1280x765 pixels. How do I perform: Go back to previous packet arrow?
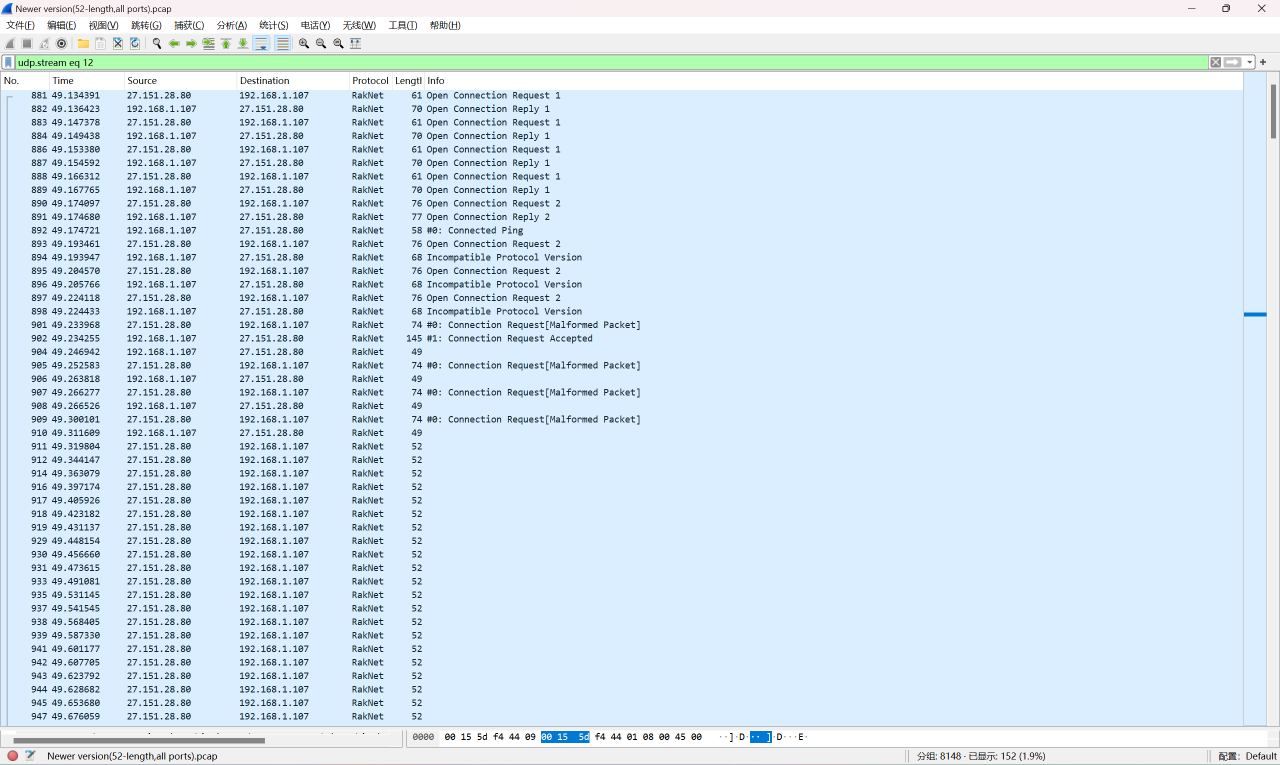pos(174,44)
